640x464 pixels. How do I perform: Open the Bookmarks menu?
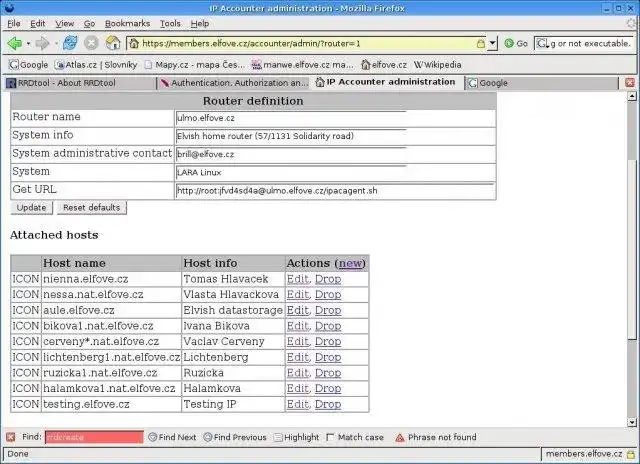(x=127, y=24)
